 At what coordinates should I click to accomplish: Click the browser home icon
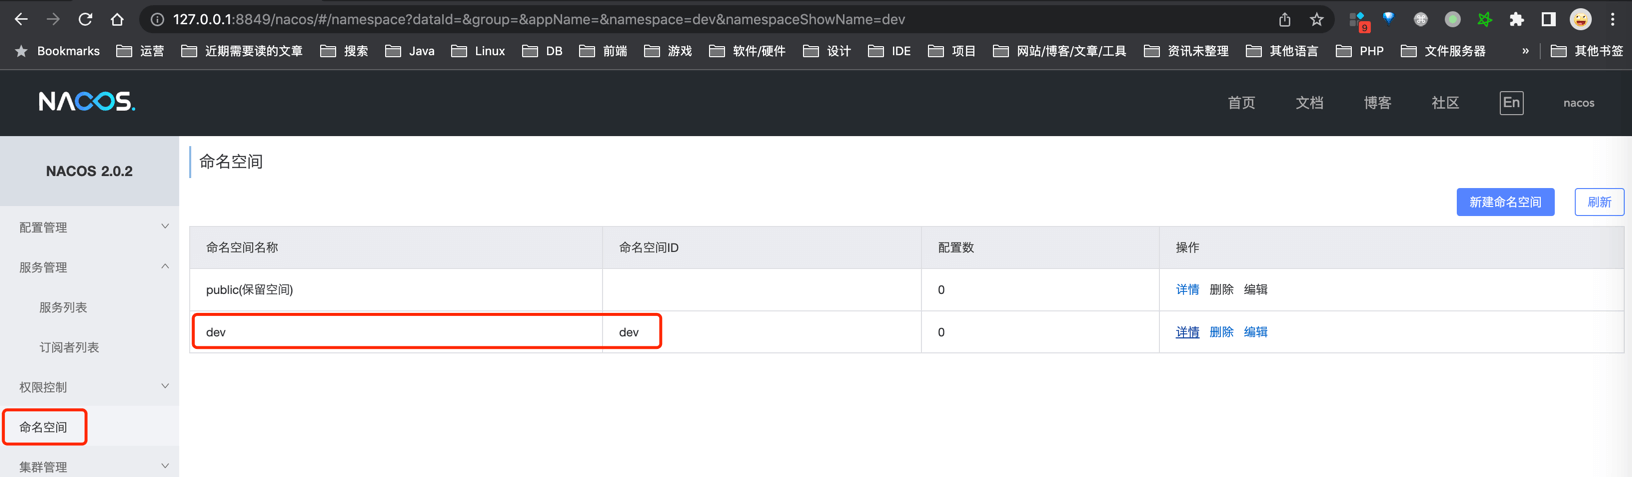[117, 19]
